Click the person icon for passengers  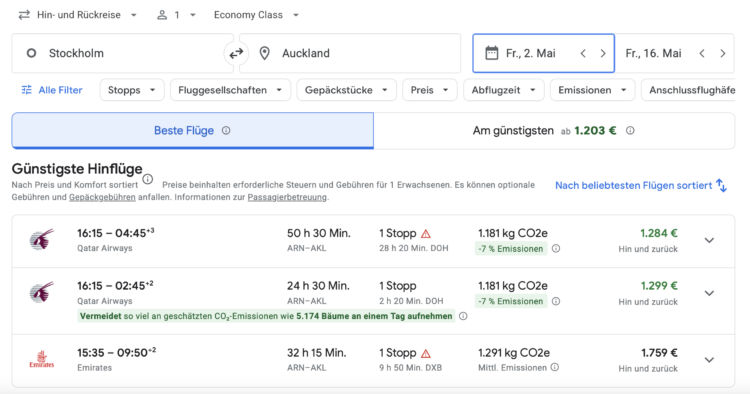(x=162, y=15)
